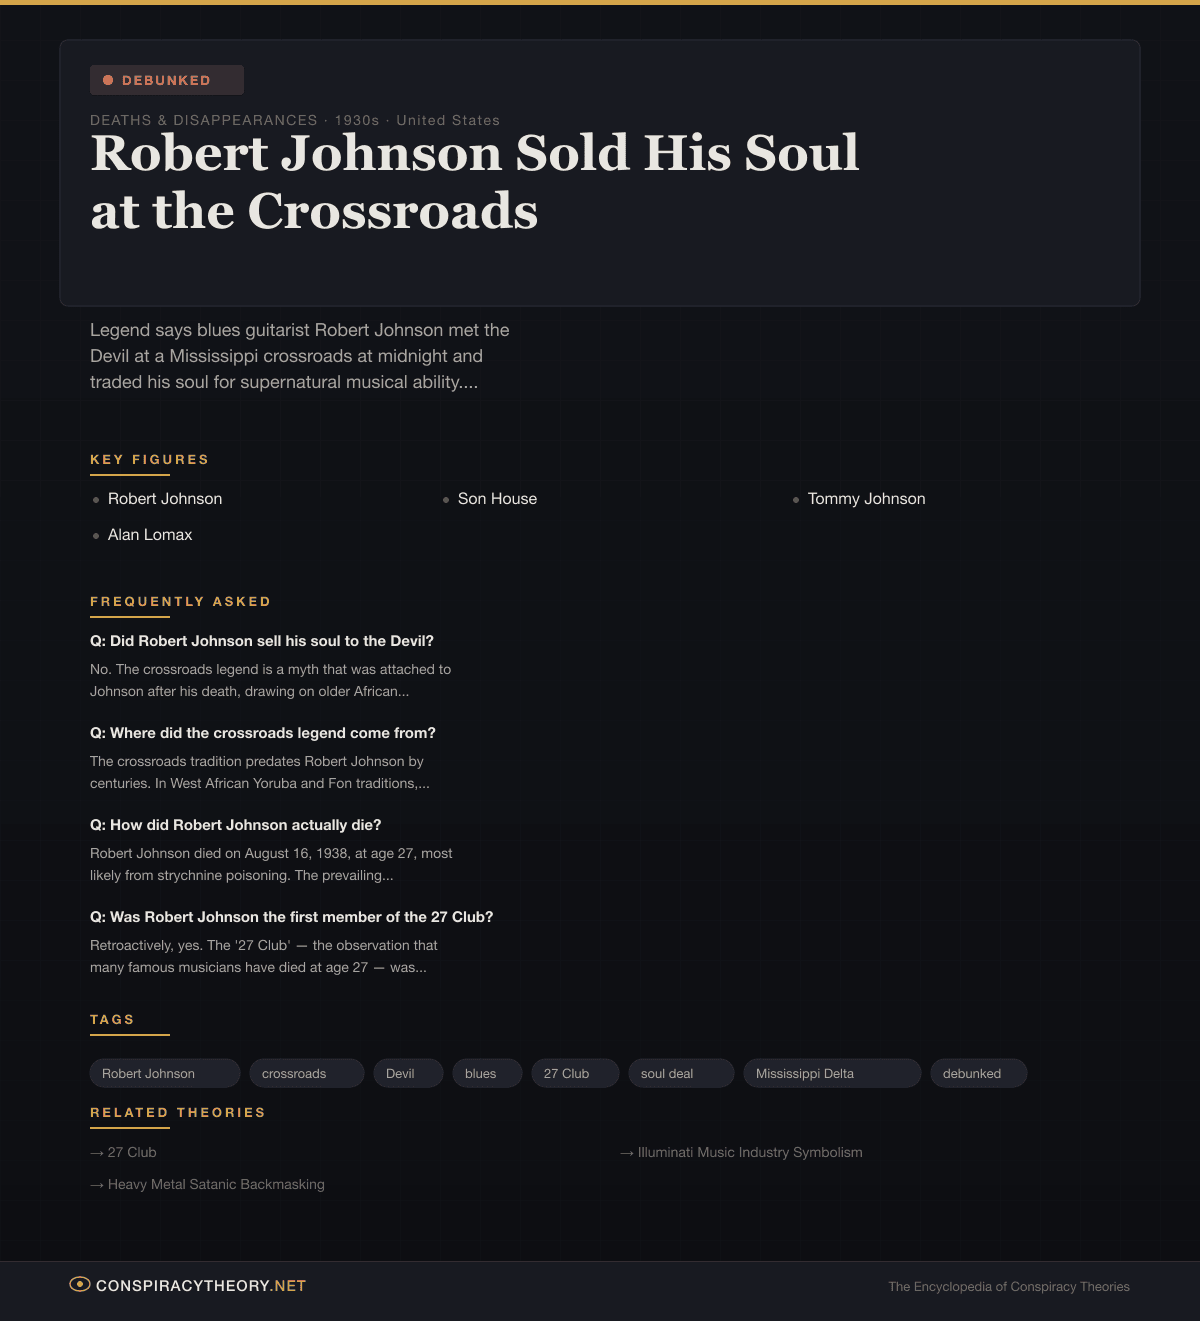
Task: Click Tommy Johnson in key figures
Action: (x=866, y=499)
